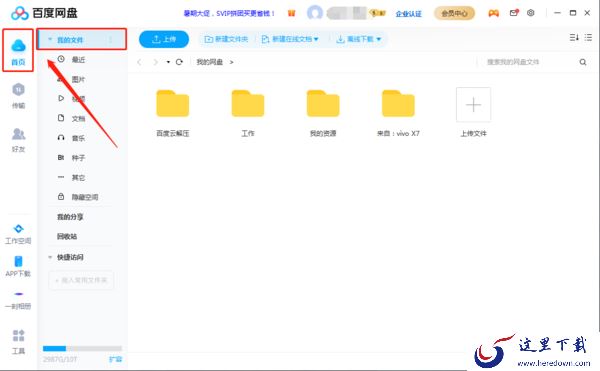The image size is (600, 371).
Task: Click the more options dots beside 我的文件
Action: (111, 39)
